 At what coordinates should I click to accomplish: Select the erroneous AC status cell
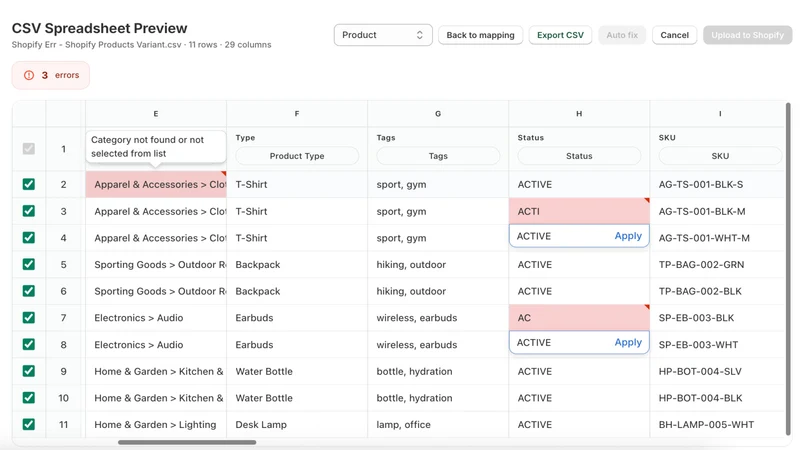click(579, 318)
